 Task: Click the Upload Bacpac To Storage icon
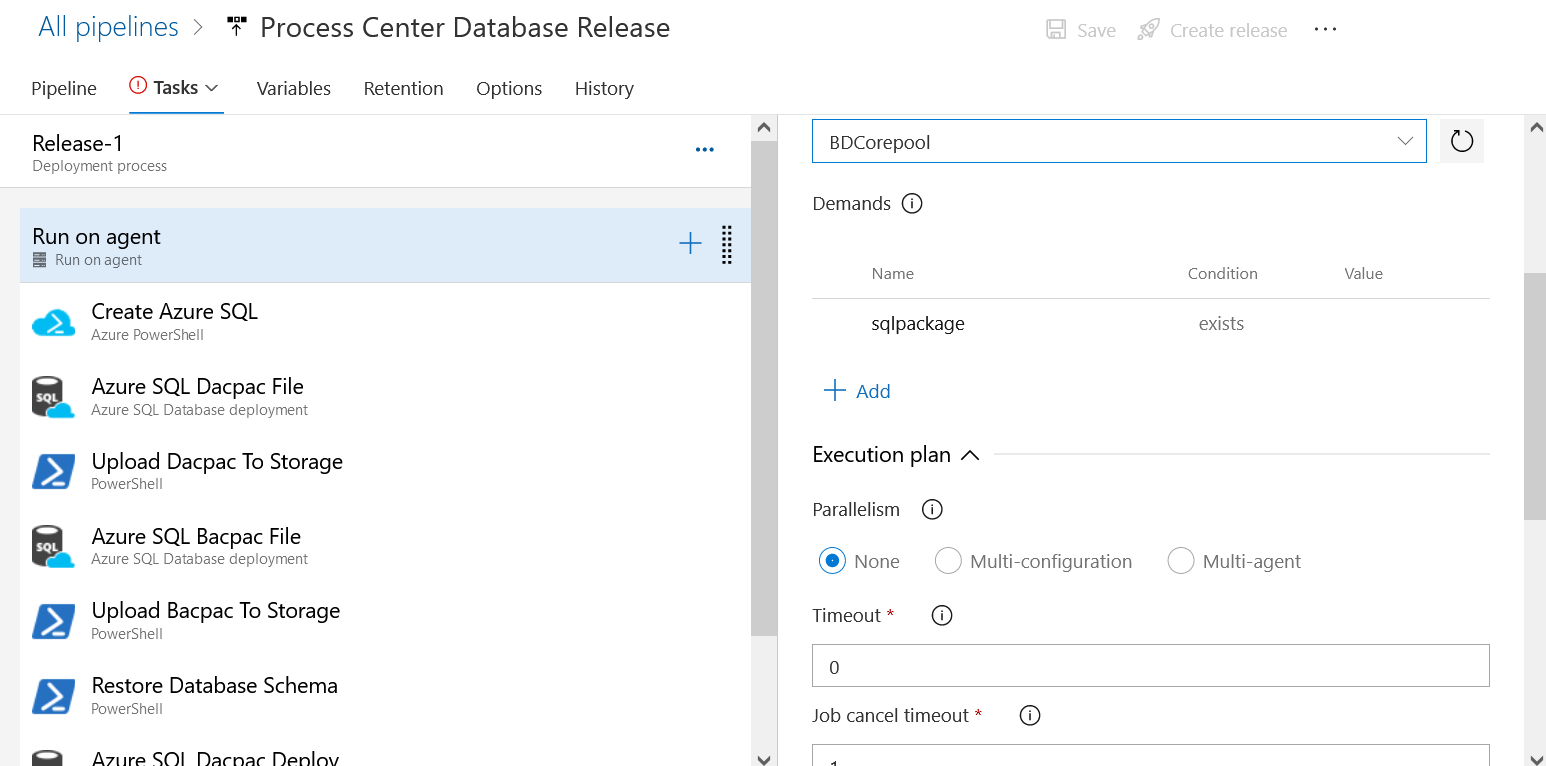[53, 621]
